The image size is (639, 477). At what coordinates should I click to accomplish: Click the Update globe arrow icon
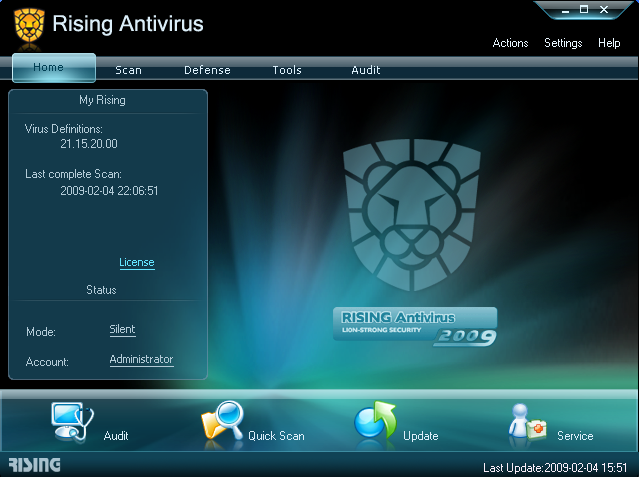[x=375, y=420]
